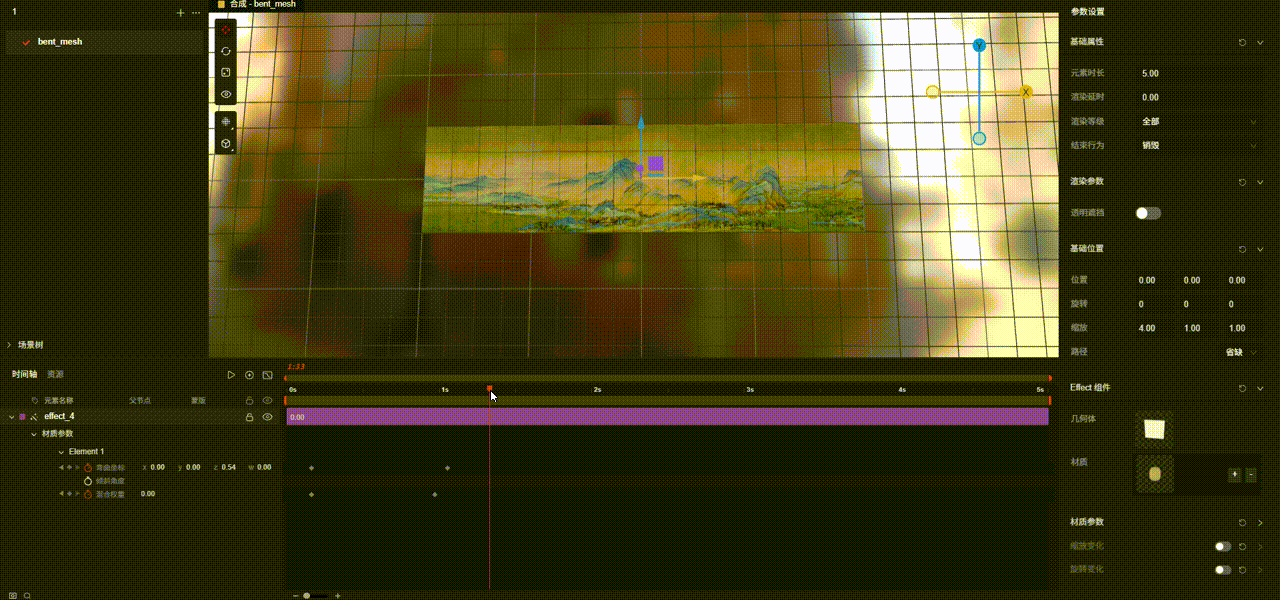The height and width of the screenshot is (600, 1280).
Task: Hide the effect_4 layer with eye icon
Action: tap(268, 417)
